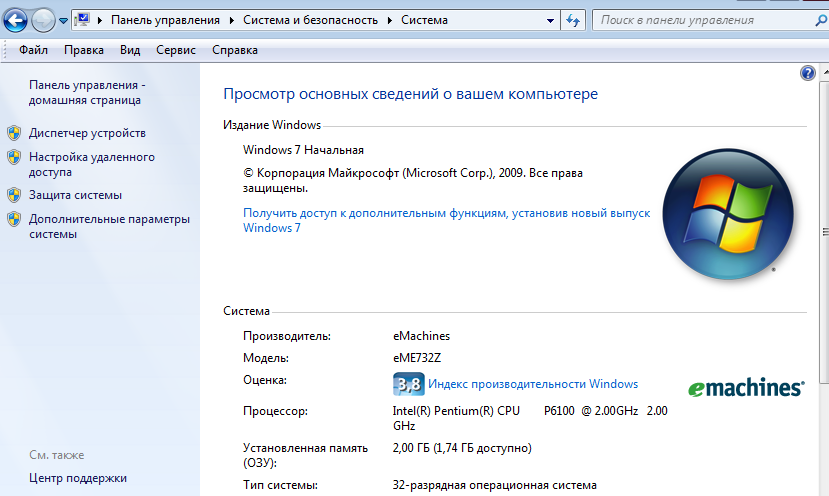Expand arrow before Панель управления breadcrumb
The height and width of the screenshot is (496, 829).
(x=99, y=20)
